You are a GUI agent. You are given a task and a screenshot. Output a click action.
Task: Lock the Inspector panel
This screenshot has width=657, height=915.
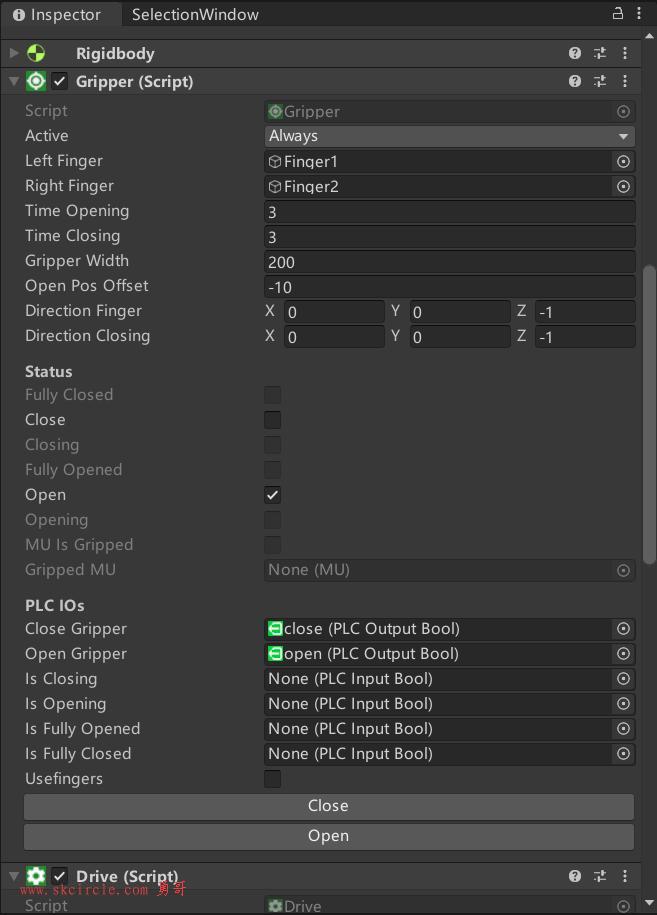(x=618, y=13)
